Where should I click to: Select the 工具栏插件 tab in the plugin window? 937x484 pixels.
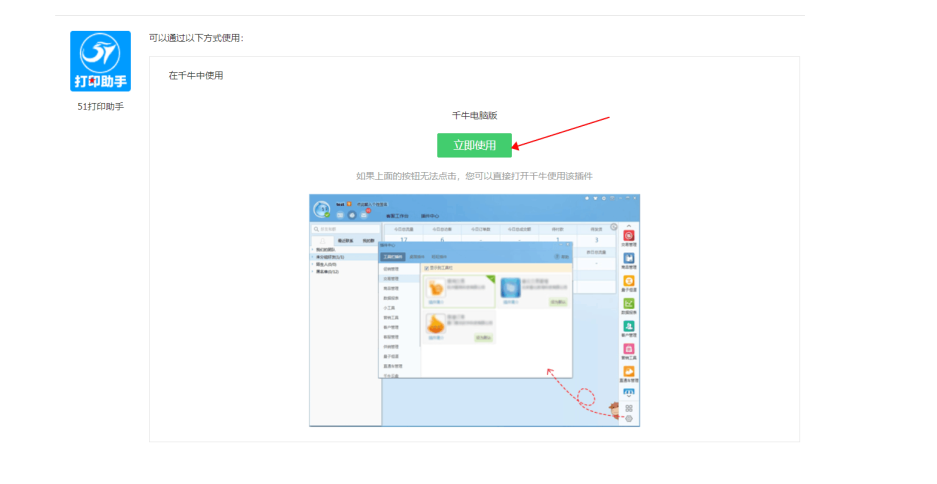point(392,257)
